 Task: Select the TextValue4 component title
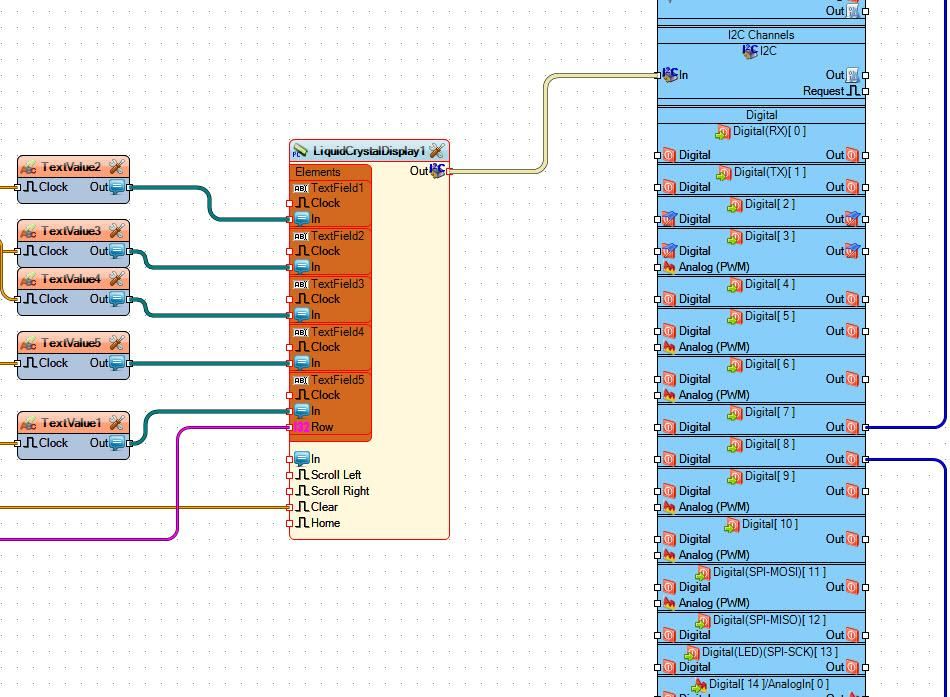coord(70,279)
